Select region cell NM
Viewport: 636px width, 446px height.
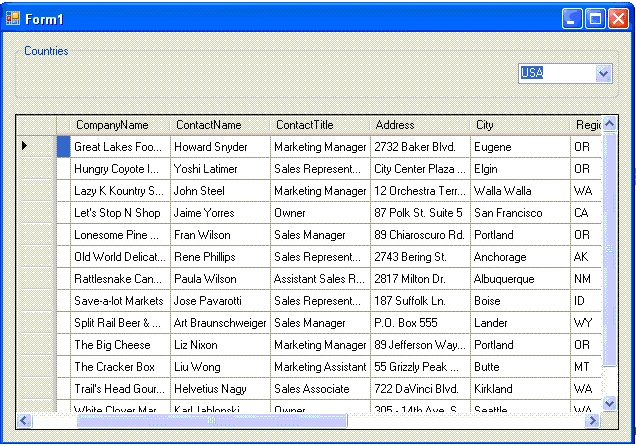pyautogui.click(x=586, y=279)
